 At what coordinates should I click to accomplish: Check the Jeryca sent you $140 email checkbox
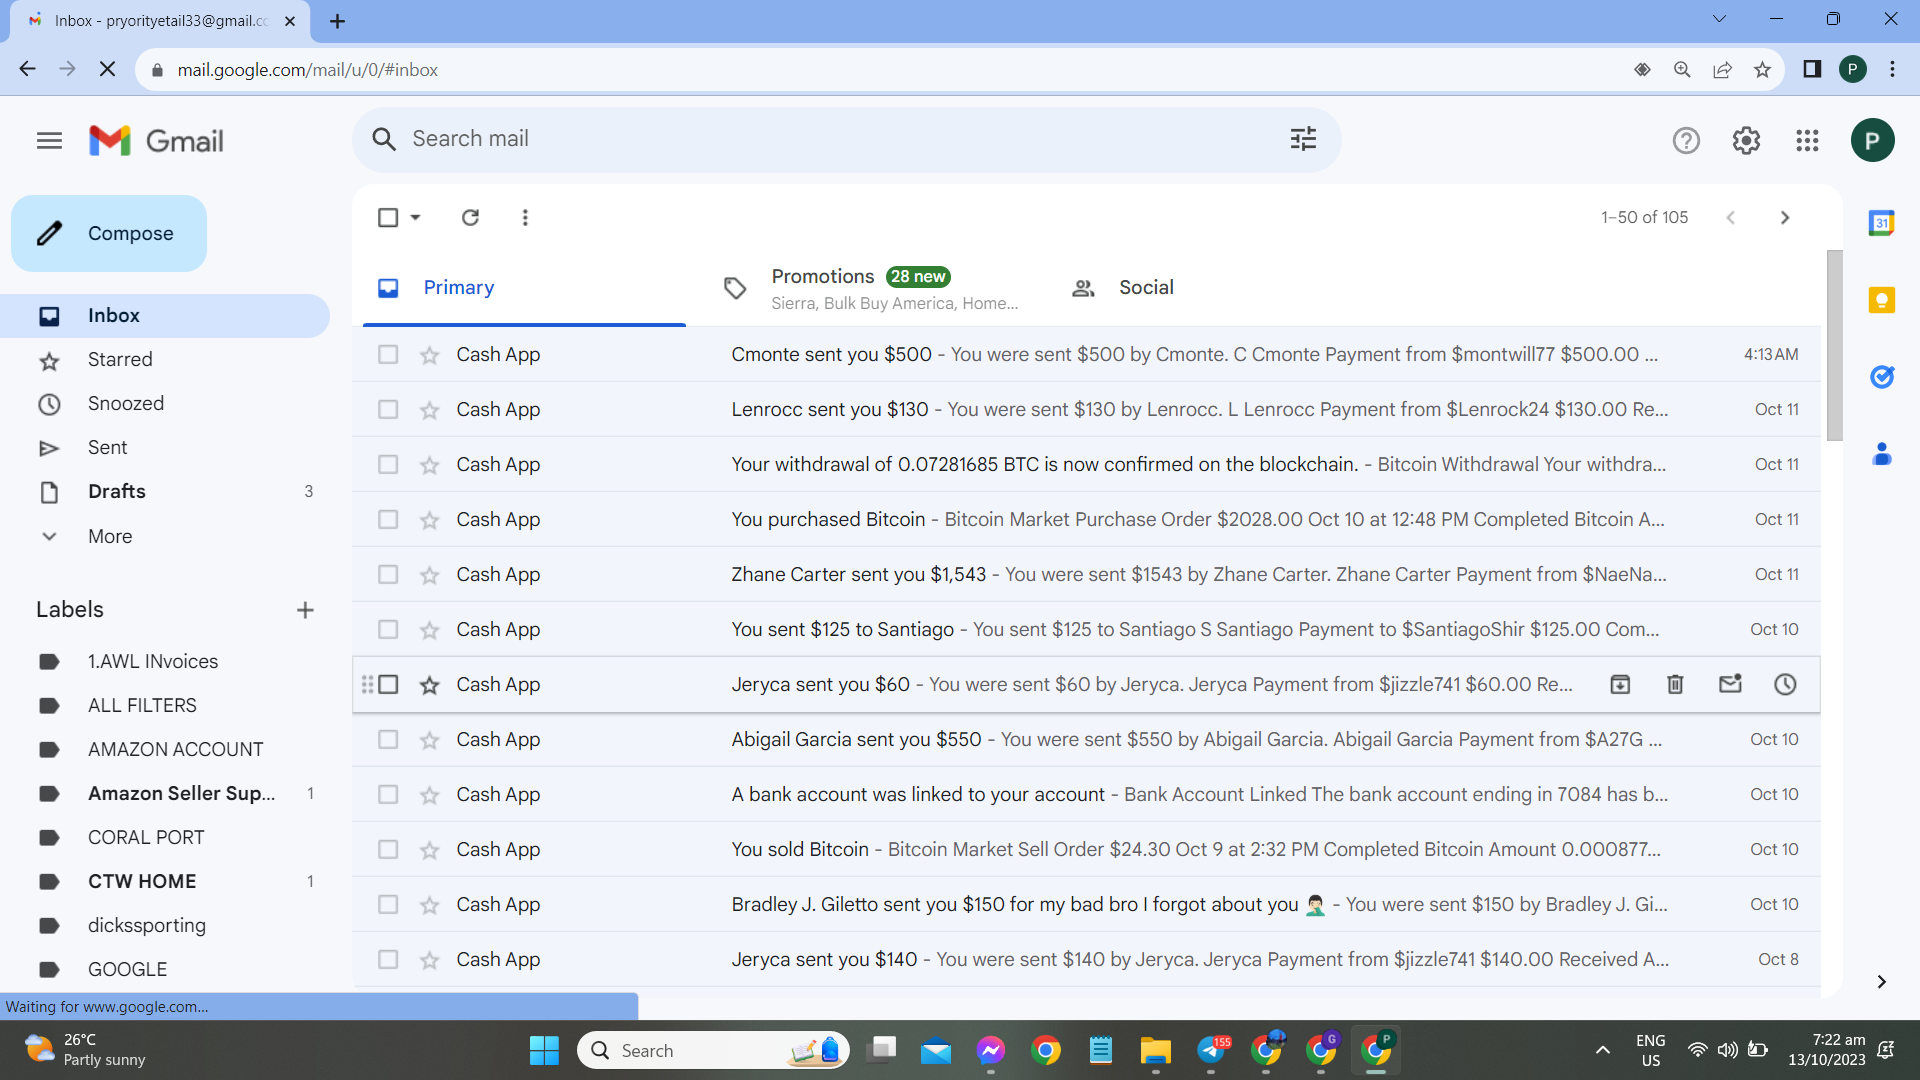coord(388,960)
